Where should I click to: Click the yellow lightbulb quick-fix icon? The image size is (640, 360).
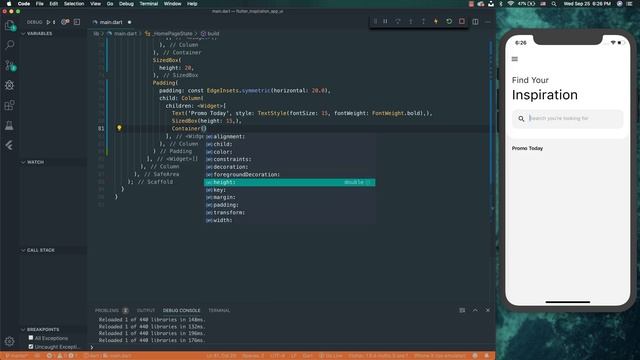point(119,128)
